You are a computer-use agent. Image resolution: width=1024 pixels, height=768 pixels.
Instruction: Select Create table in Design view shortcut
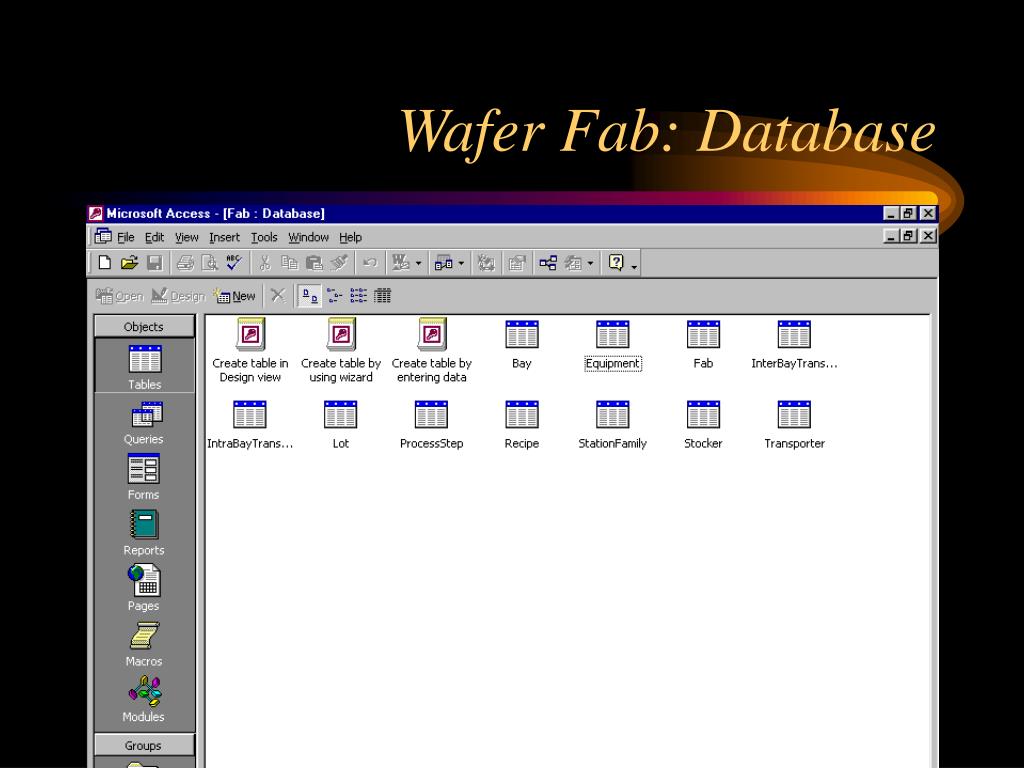(250, 351)
